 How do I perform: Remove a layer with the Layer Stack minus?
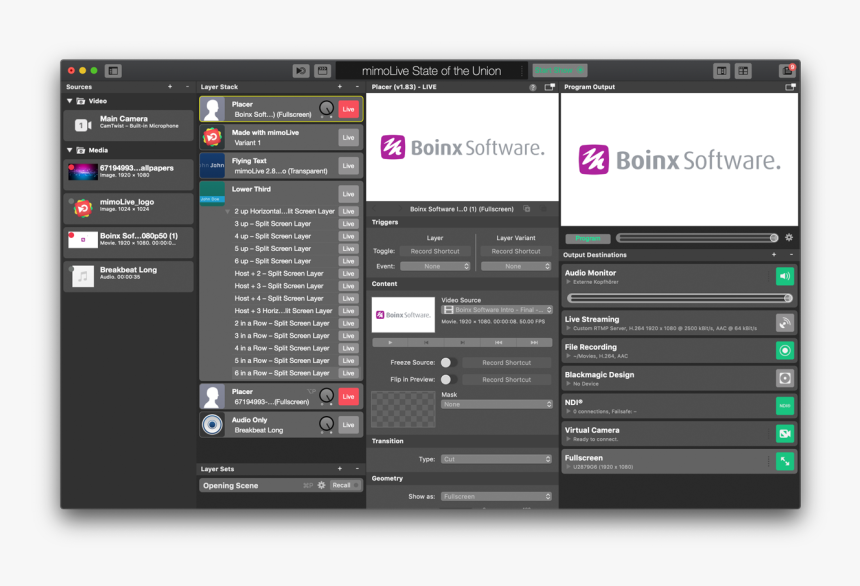[357, 87]
